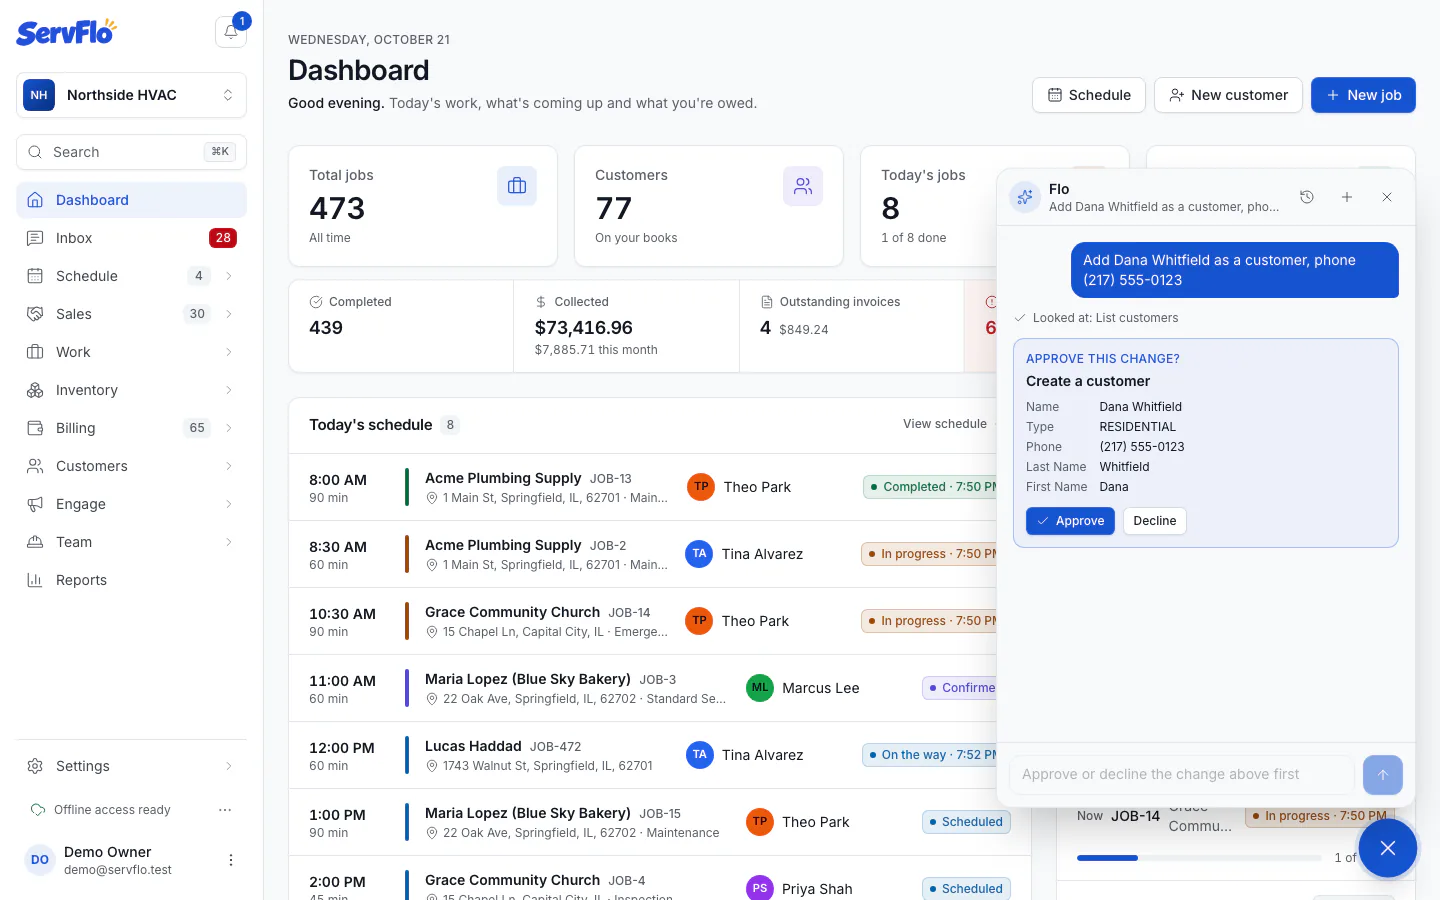
Task: Go to the Inbox page
Action: point(131,238)
